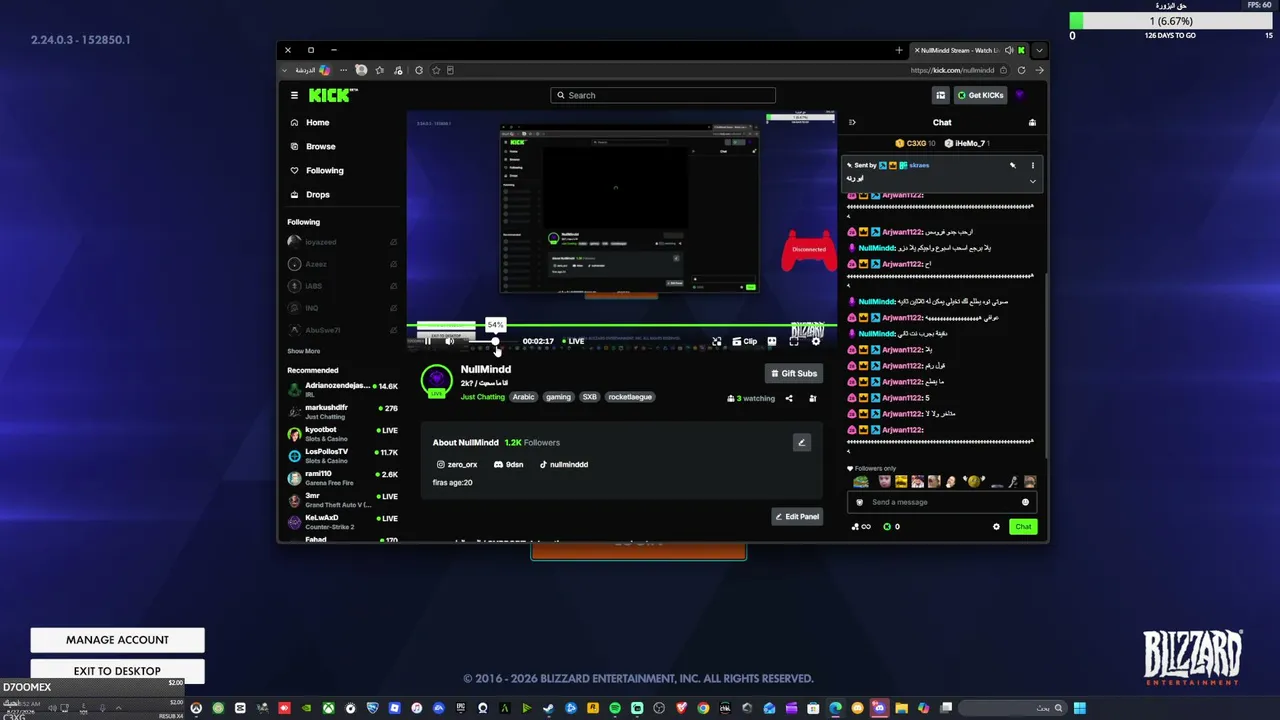Image resolution: width=1280 pixels, height=720 pixels.
Task: Open the browser three-dot menu
Action: (x=343, y=70)
